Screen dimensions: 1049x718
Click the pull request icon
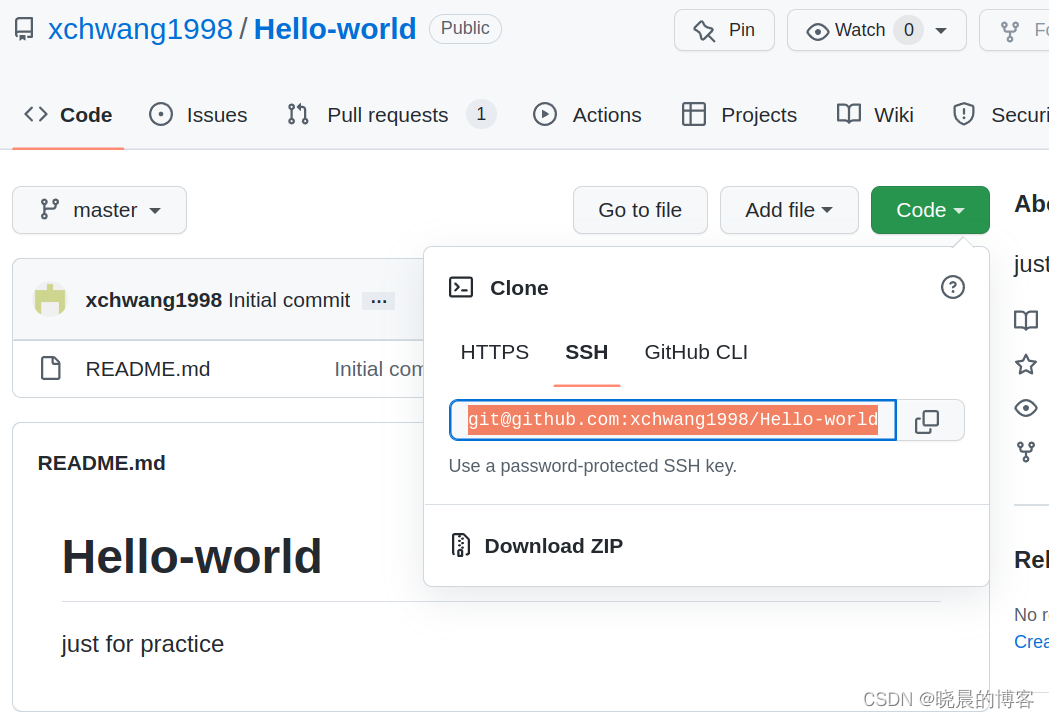point(298,114)
